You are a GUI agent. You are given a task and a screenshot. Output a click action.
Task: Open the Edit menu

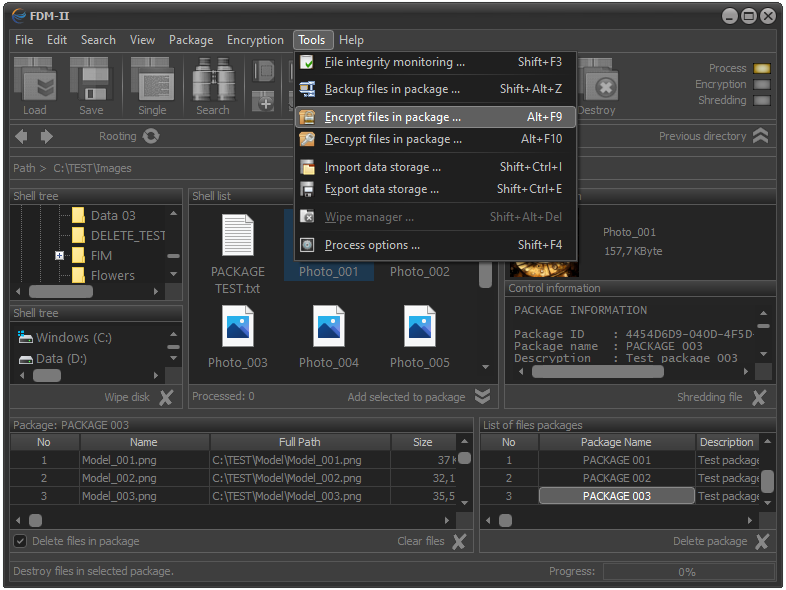coord(57,40)
